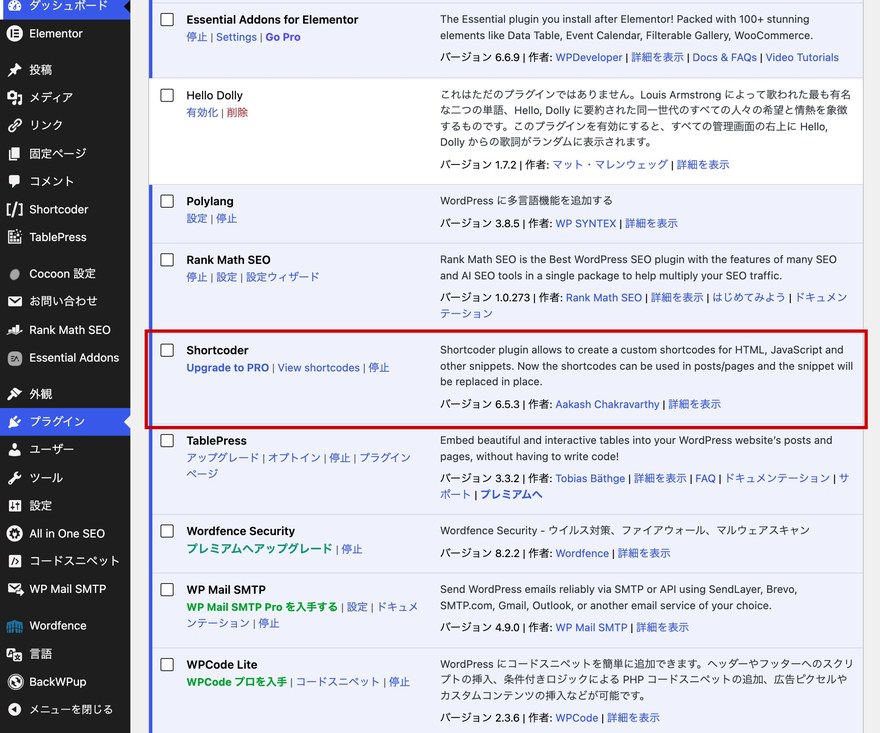The height and width of the screenshot is (733, 880).
Task: Click 有効化 to activate Hello Dolly
Action: click(x=202, y=113)
